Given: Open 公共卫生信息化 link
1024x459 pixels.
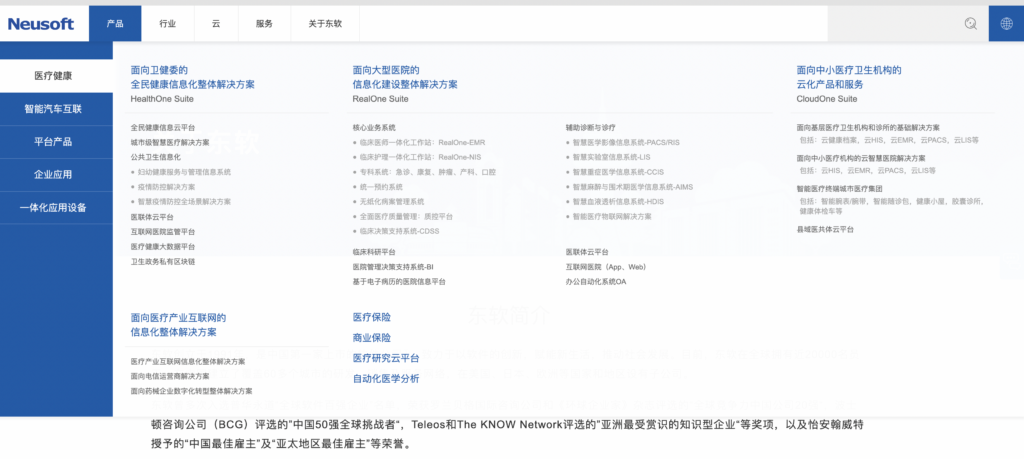Looking at the screenshot, I should point(155,157).
